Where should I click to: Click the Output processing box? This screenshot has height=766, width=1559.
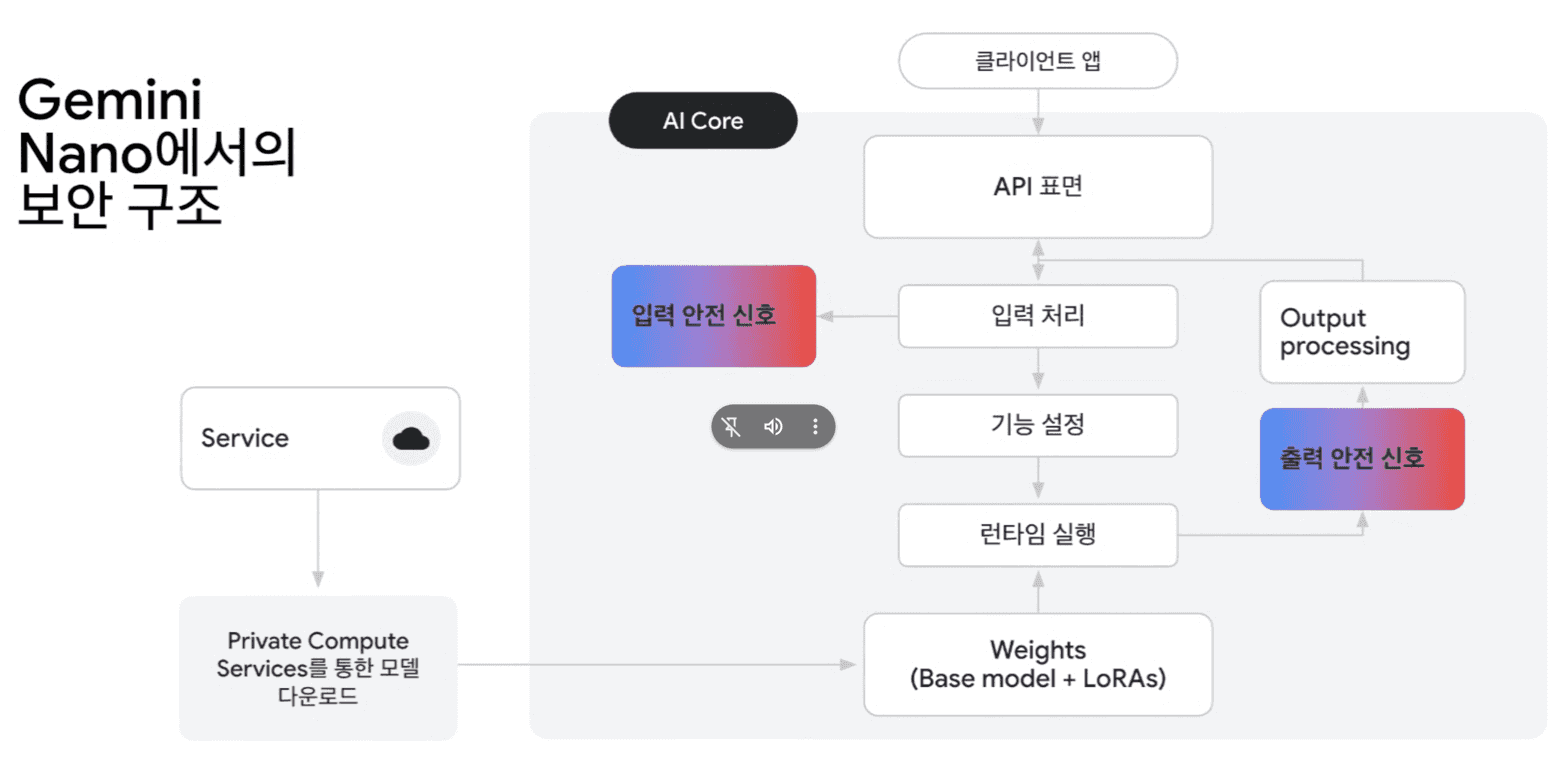pos(1361,332)
